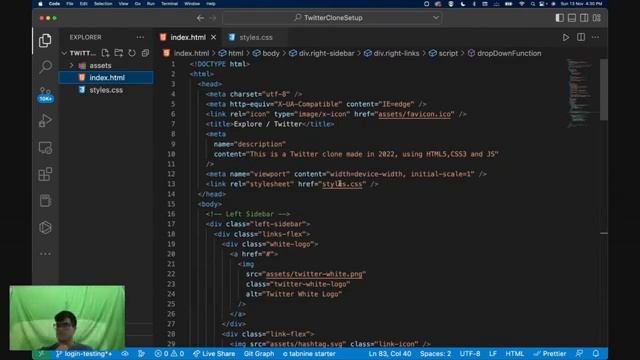Start Live Share from status bar
Image resolution: width=640 pixels, height=360 pixels.
point(214,353)
